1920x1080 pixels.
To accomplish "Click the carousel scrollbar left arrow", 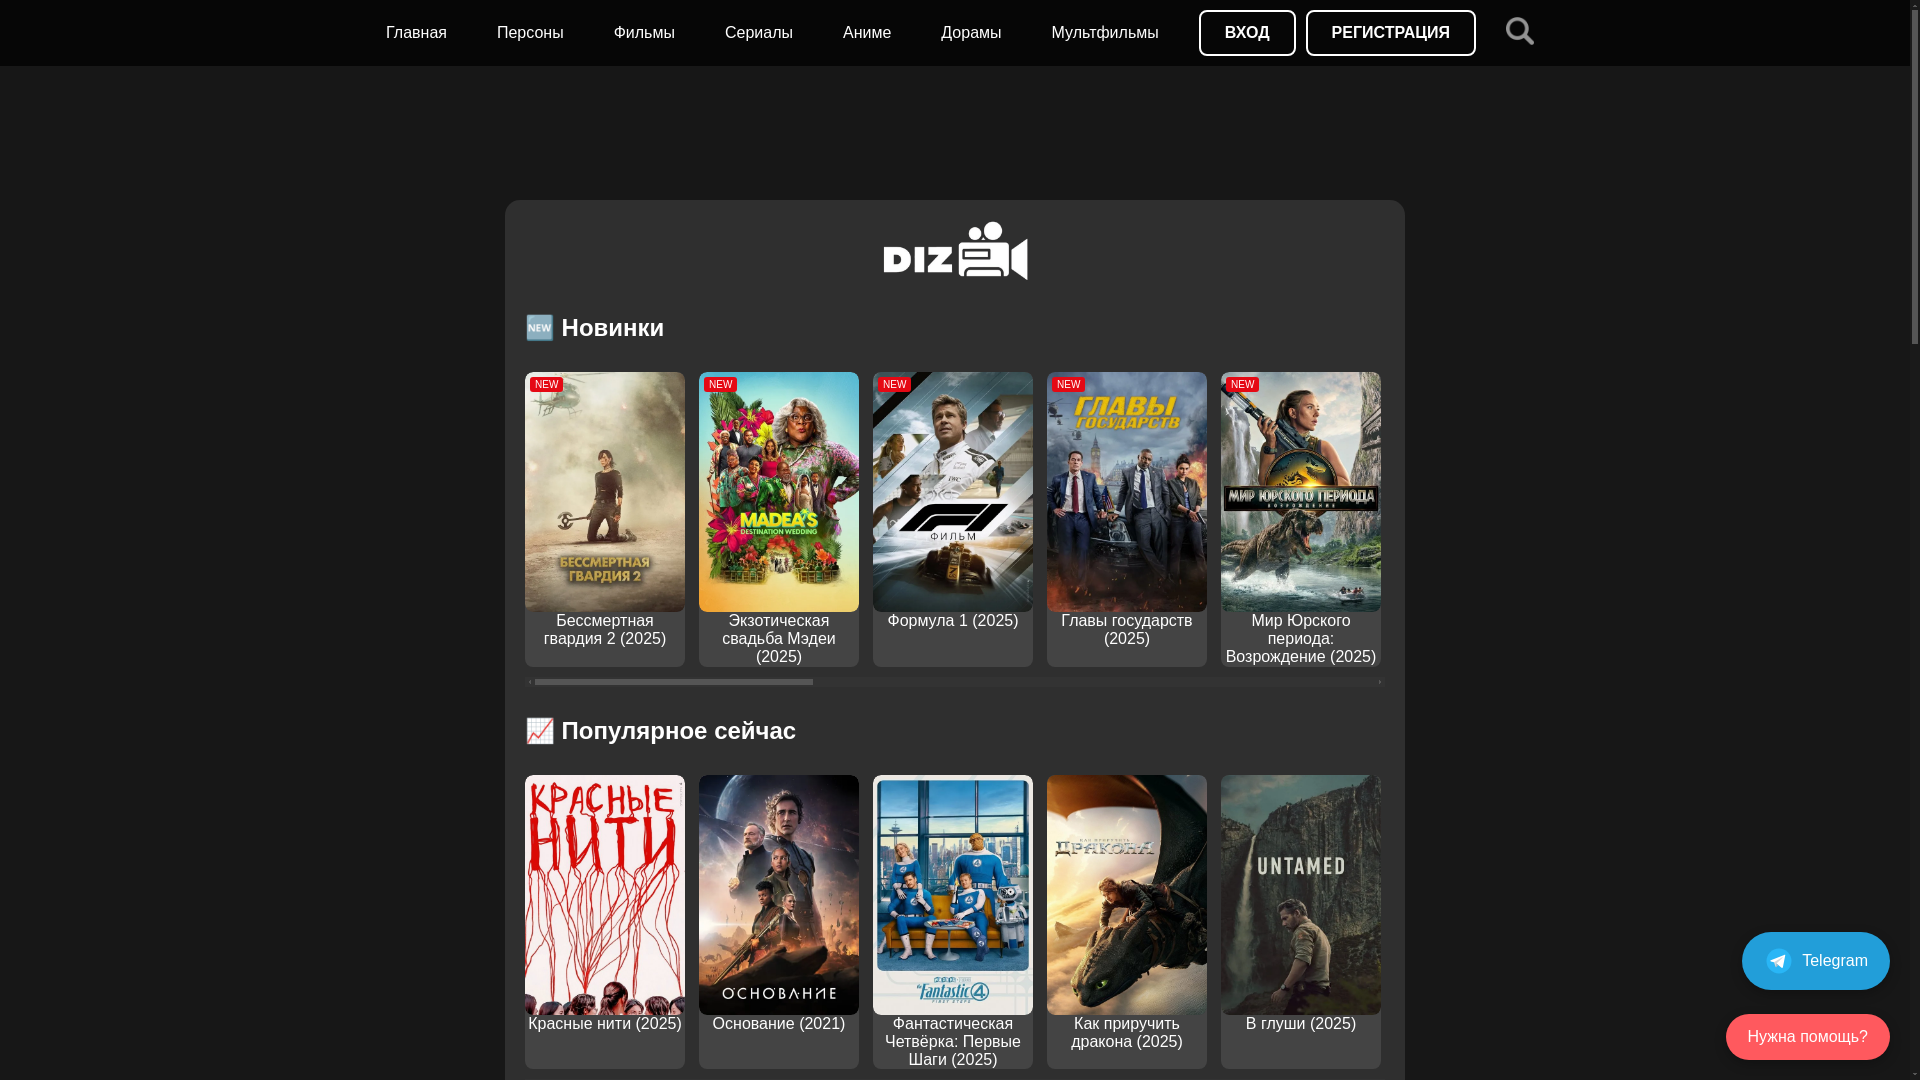I will pos(530,682).
